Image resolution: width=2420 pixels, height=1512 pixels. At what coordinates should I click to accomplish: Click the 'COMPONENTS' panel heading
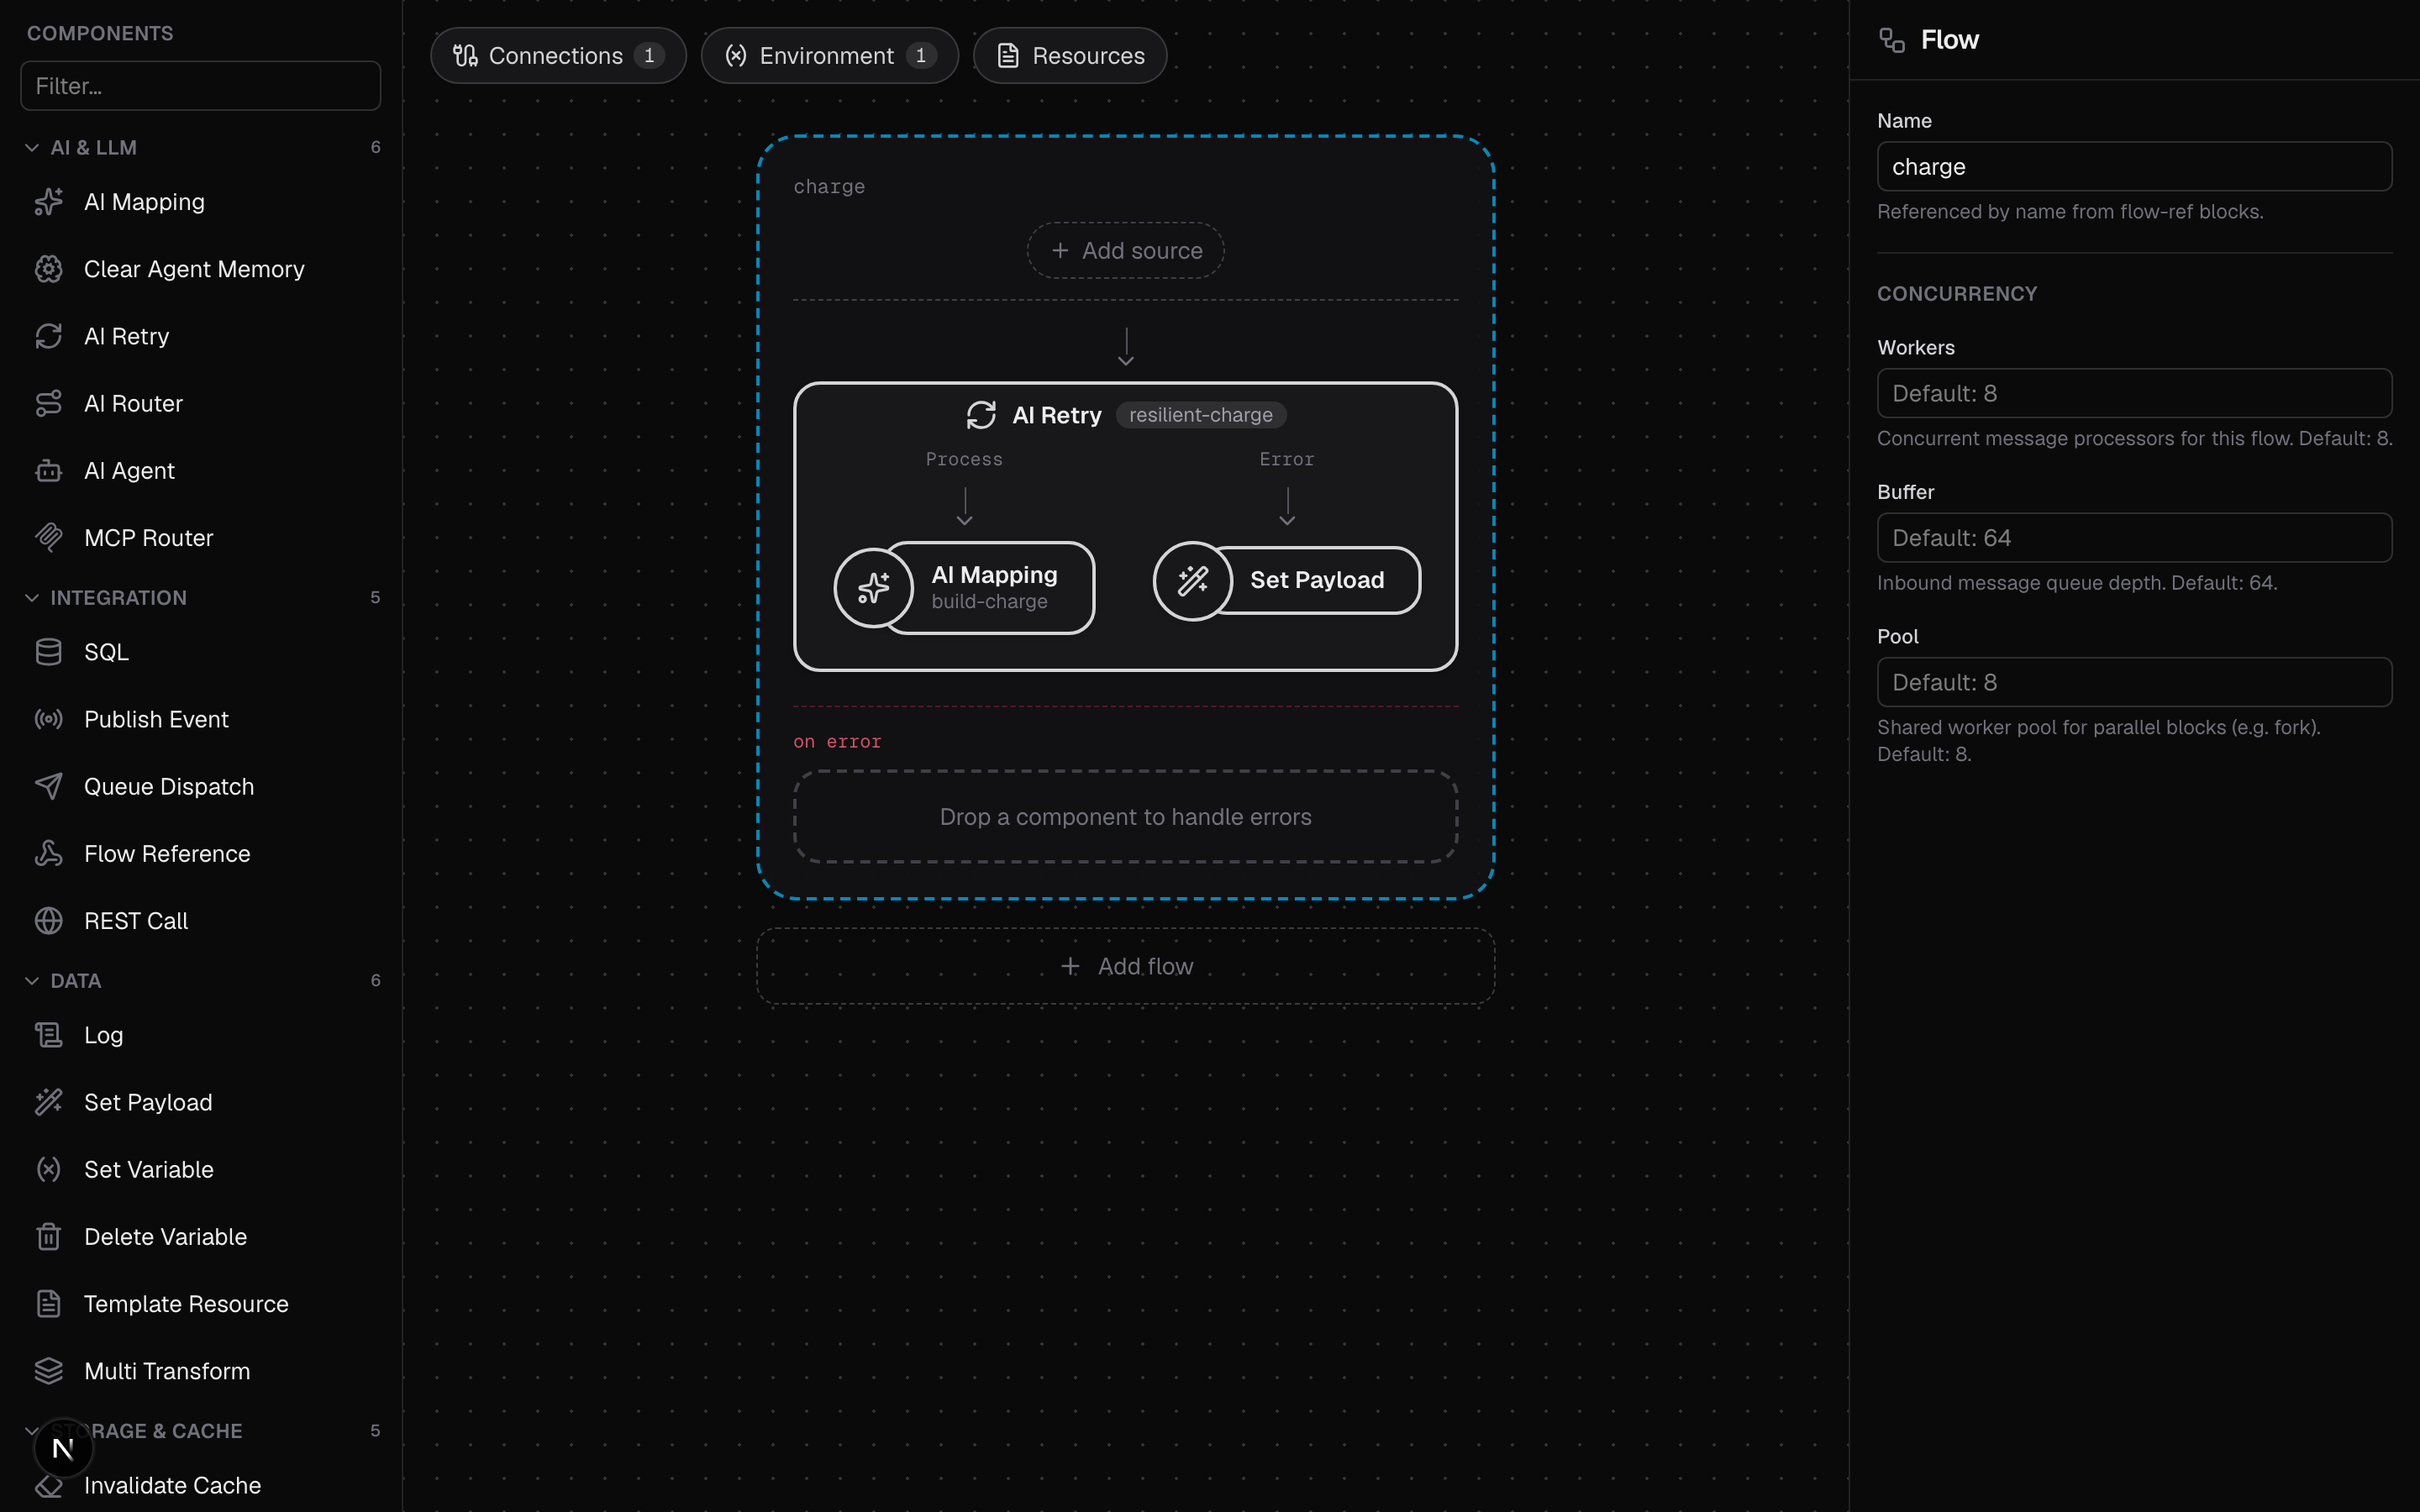click(100, 34)
